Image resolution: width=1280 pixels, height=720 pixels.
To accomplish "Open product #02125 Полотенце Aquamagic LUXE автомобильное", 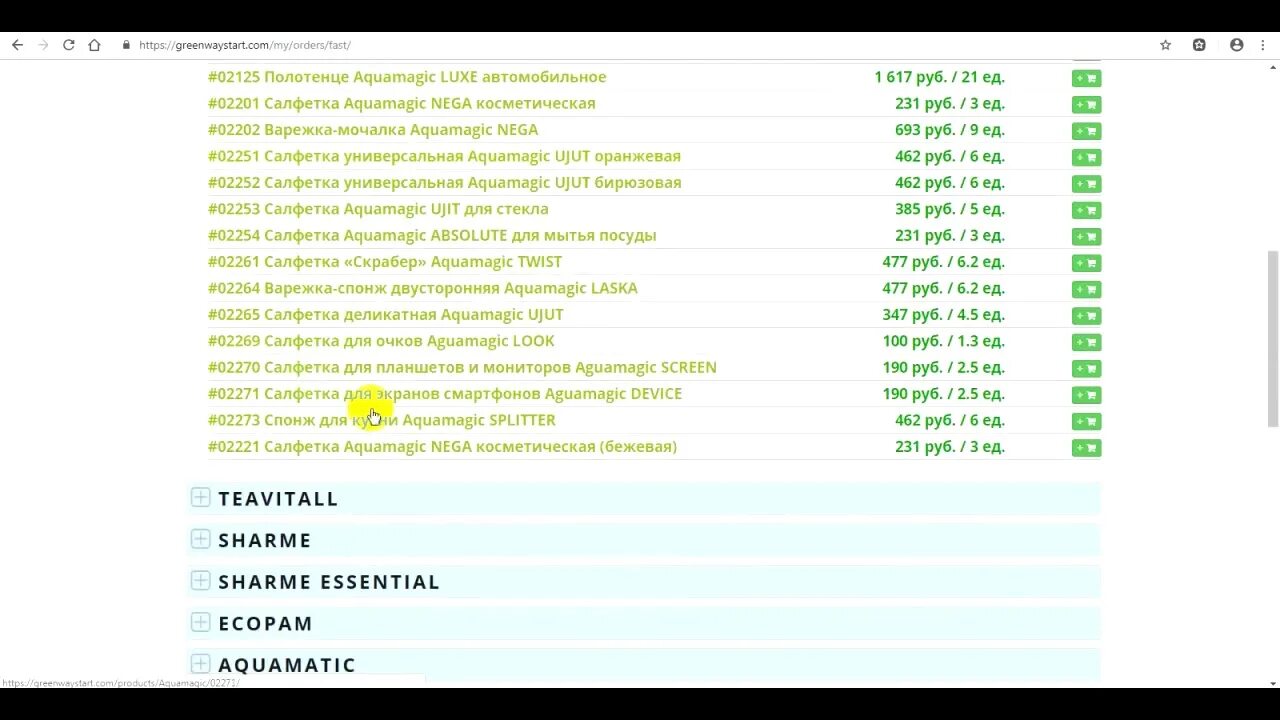I will (x=407, y=77).
